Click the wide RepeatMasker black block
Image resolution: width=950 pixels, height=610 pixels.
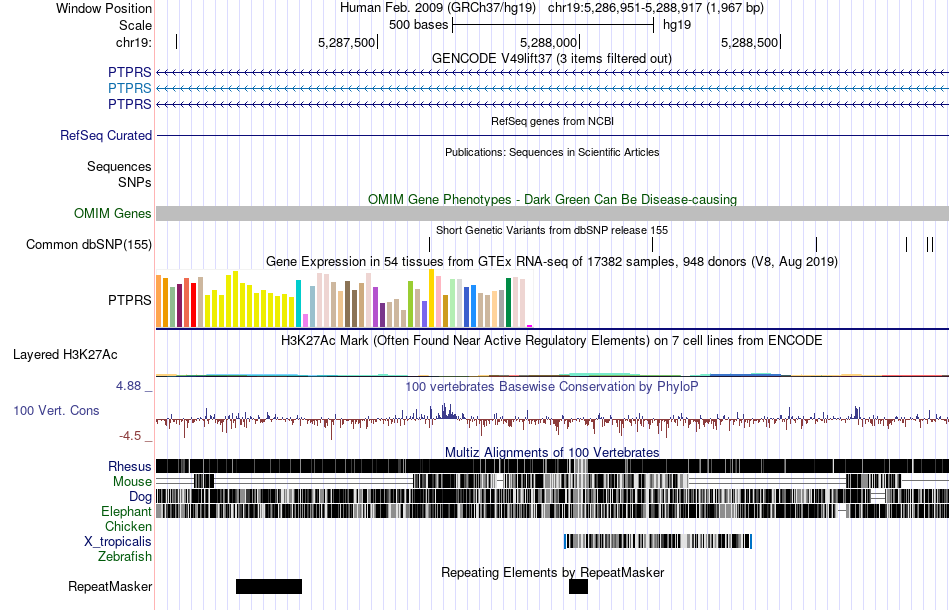click(269, 586)
